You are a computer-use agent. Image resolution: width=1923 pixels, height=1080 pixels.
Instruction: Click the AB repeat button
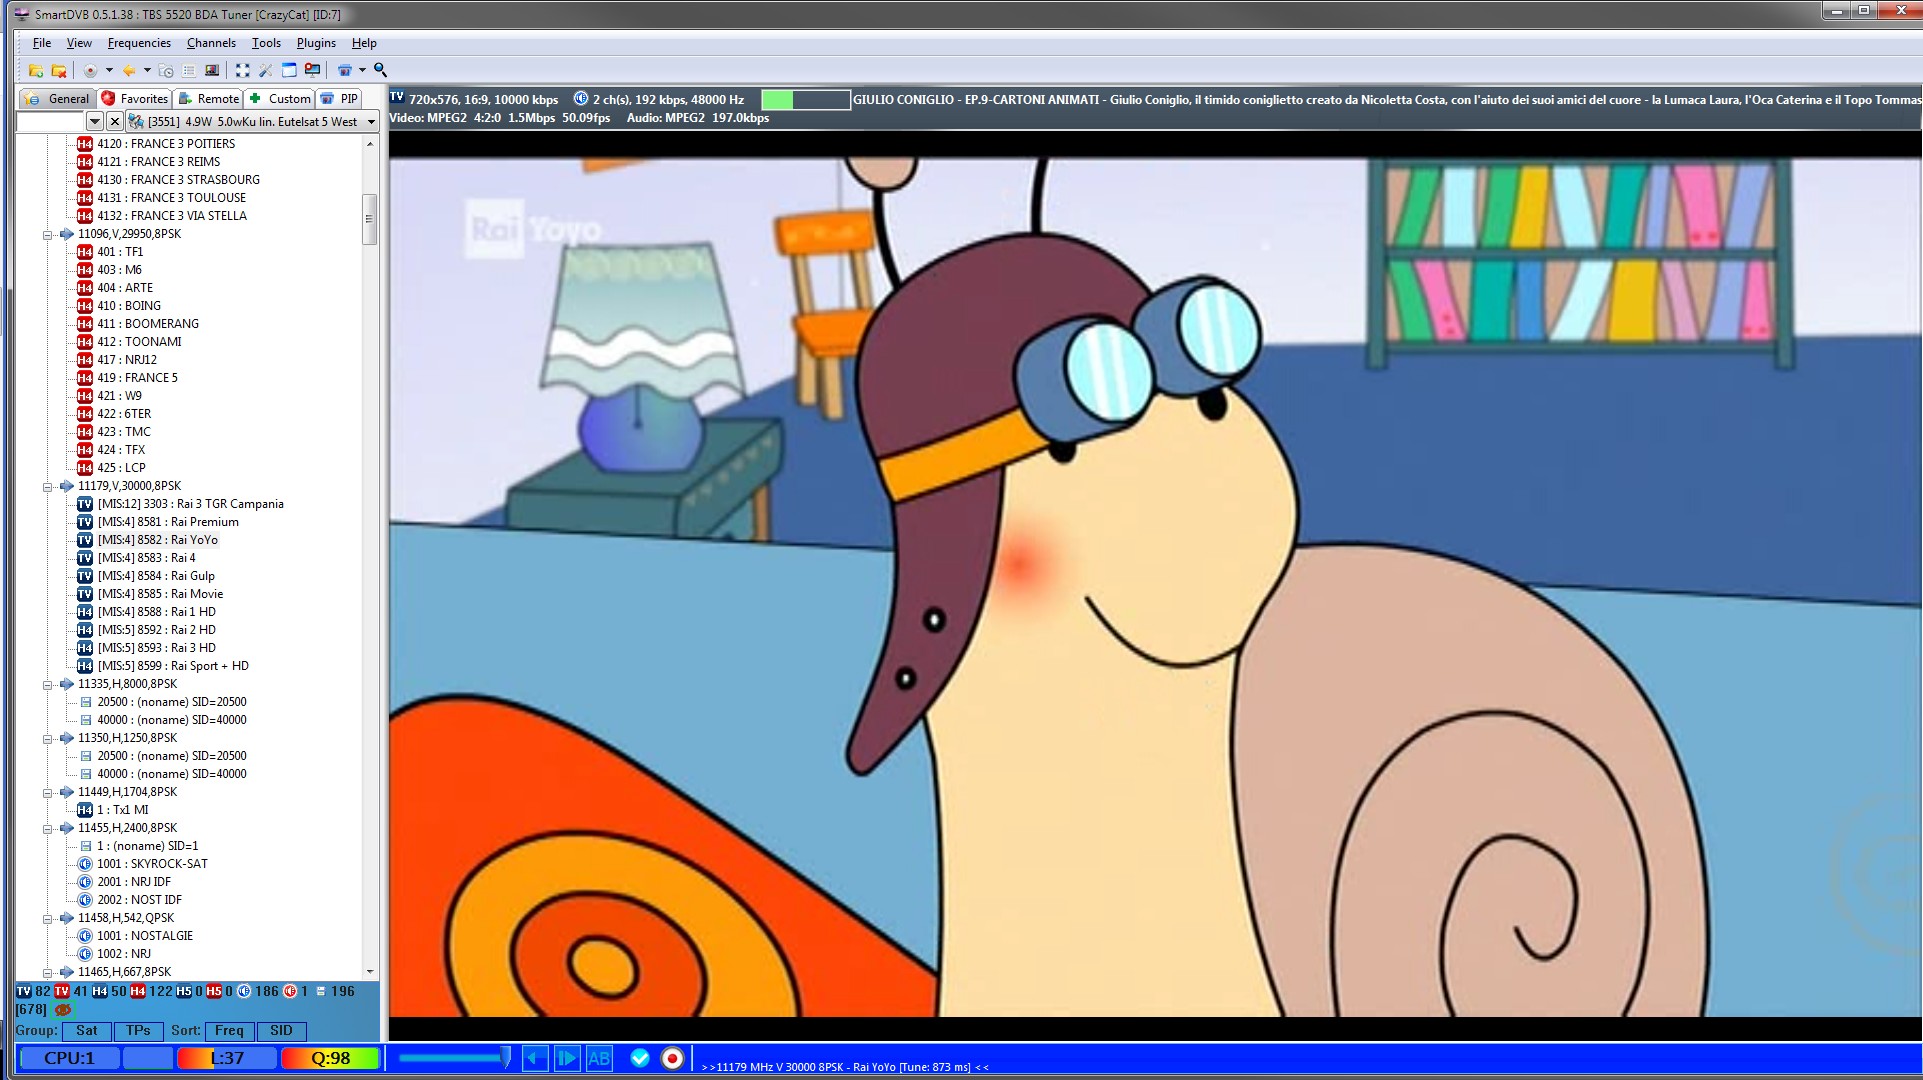(x=599, y=1058)
